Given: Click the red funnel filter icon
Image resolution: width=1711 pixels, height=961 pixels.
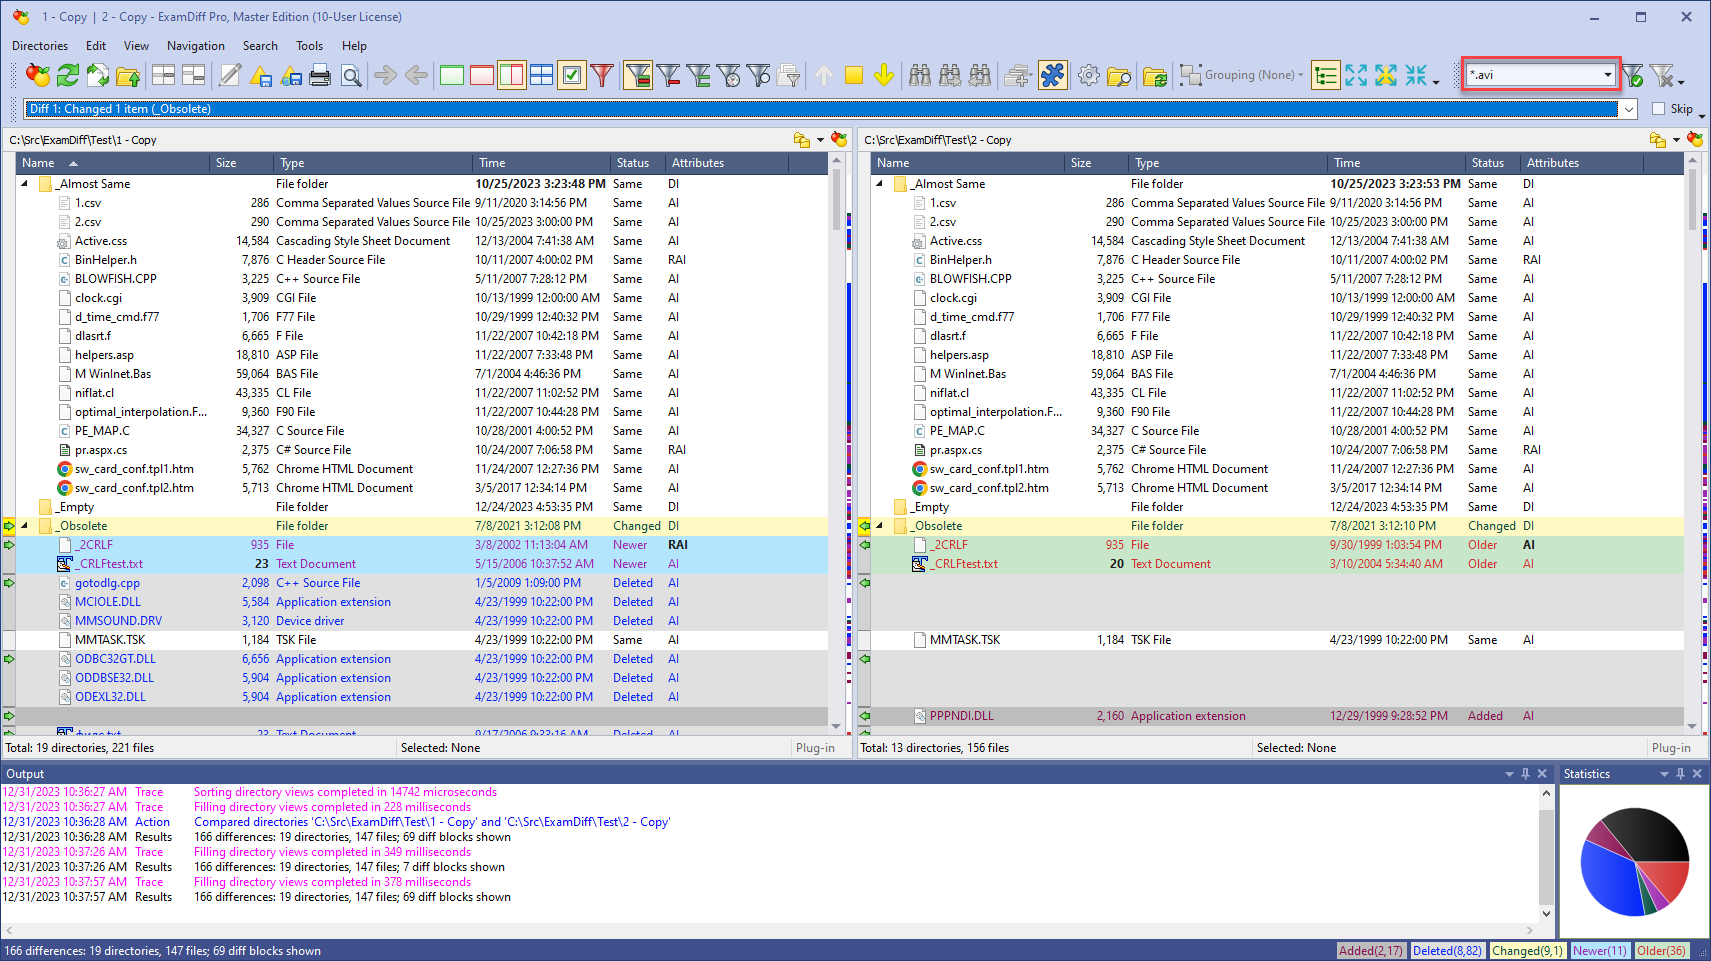Looking at the screenshot, I should click(x=602, y=75).
